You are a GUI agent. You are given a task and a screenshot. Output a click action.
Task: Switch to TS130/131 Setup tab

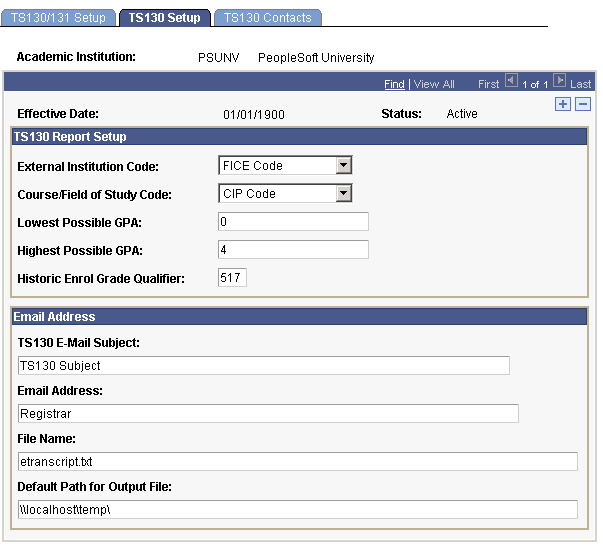[58, 18]
